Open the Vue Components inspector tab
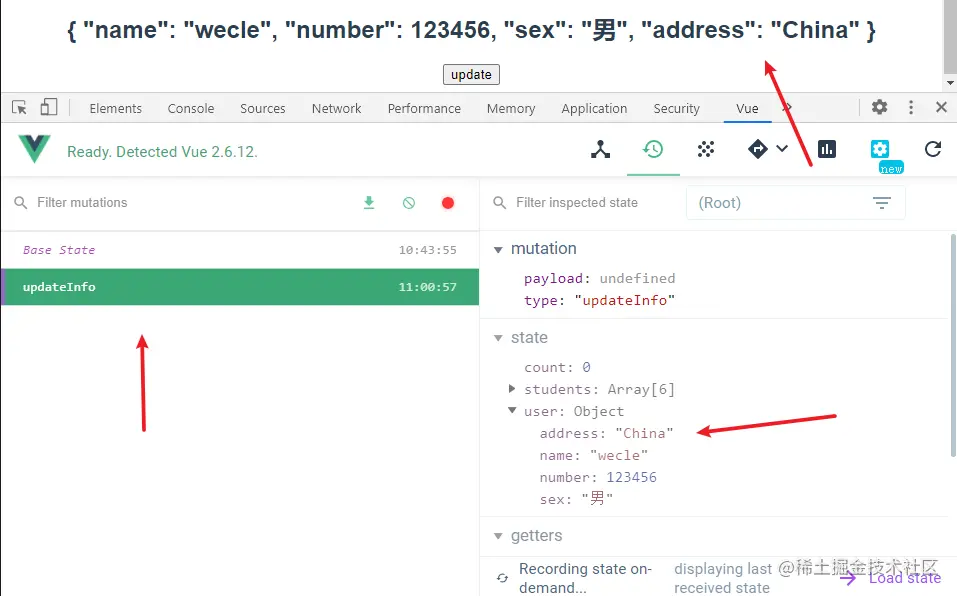The height and width of the screenshot is (596, 957). pyautogui.click(x=600, y=150)
